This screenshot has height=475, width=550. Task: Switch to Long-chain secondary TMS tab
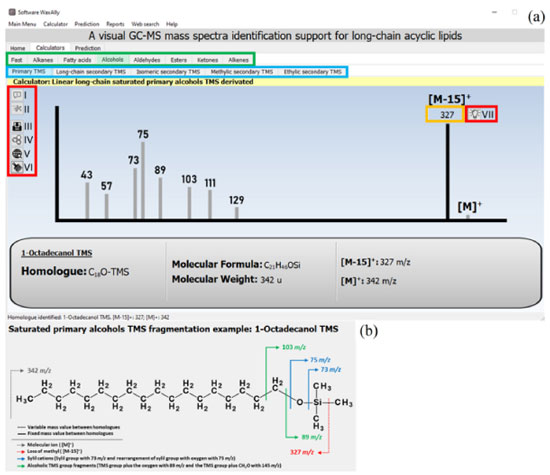tap(91, 72)
